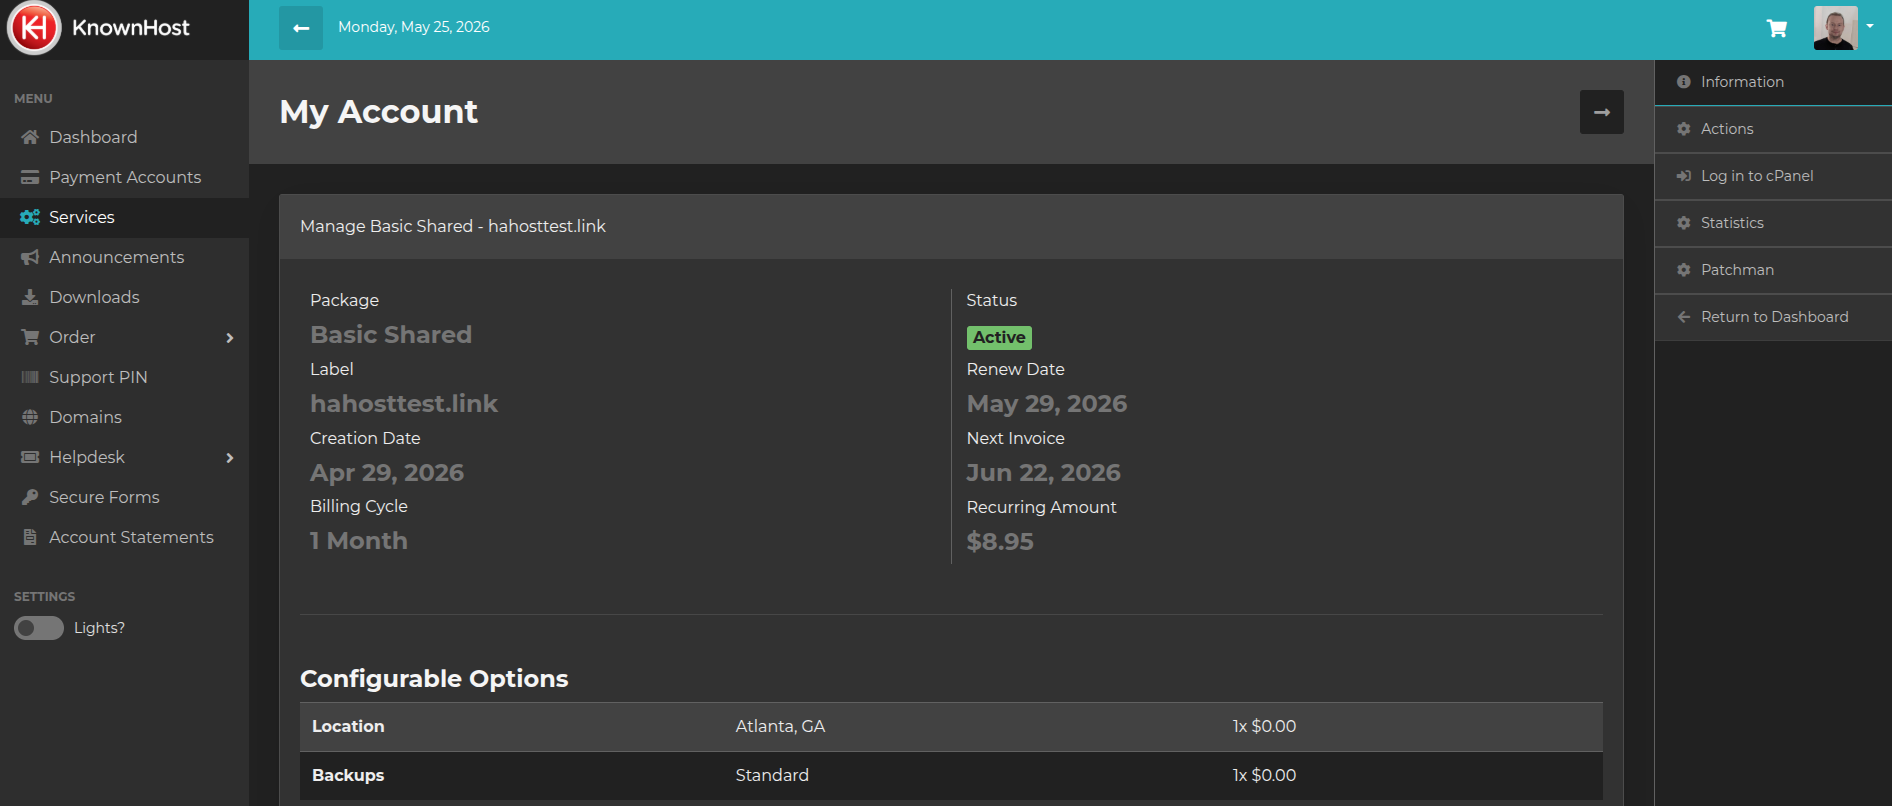Click the Backups row label
Screen dimensions: 1892x806
(348, 775)
